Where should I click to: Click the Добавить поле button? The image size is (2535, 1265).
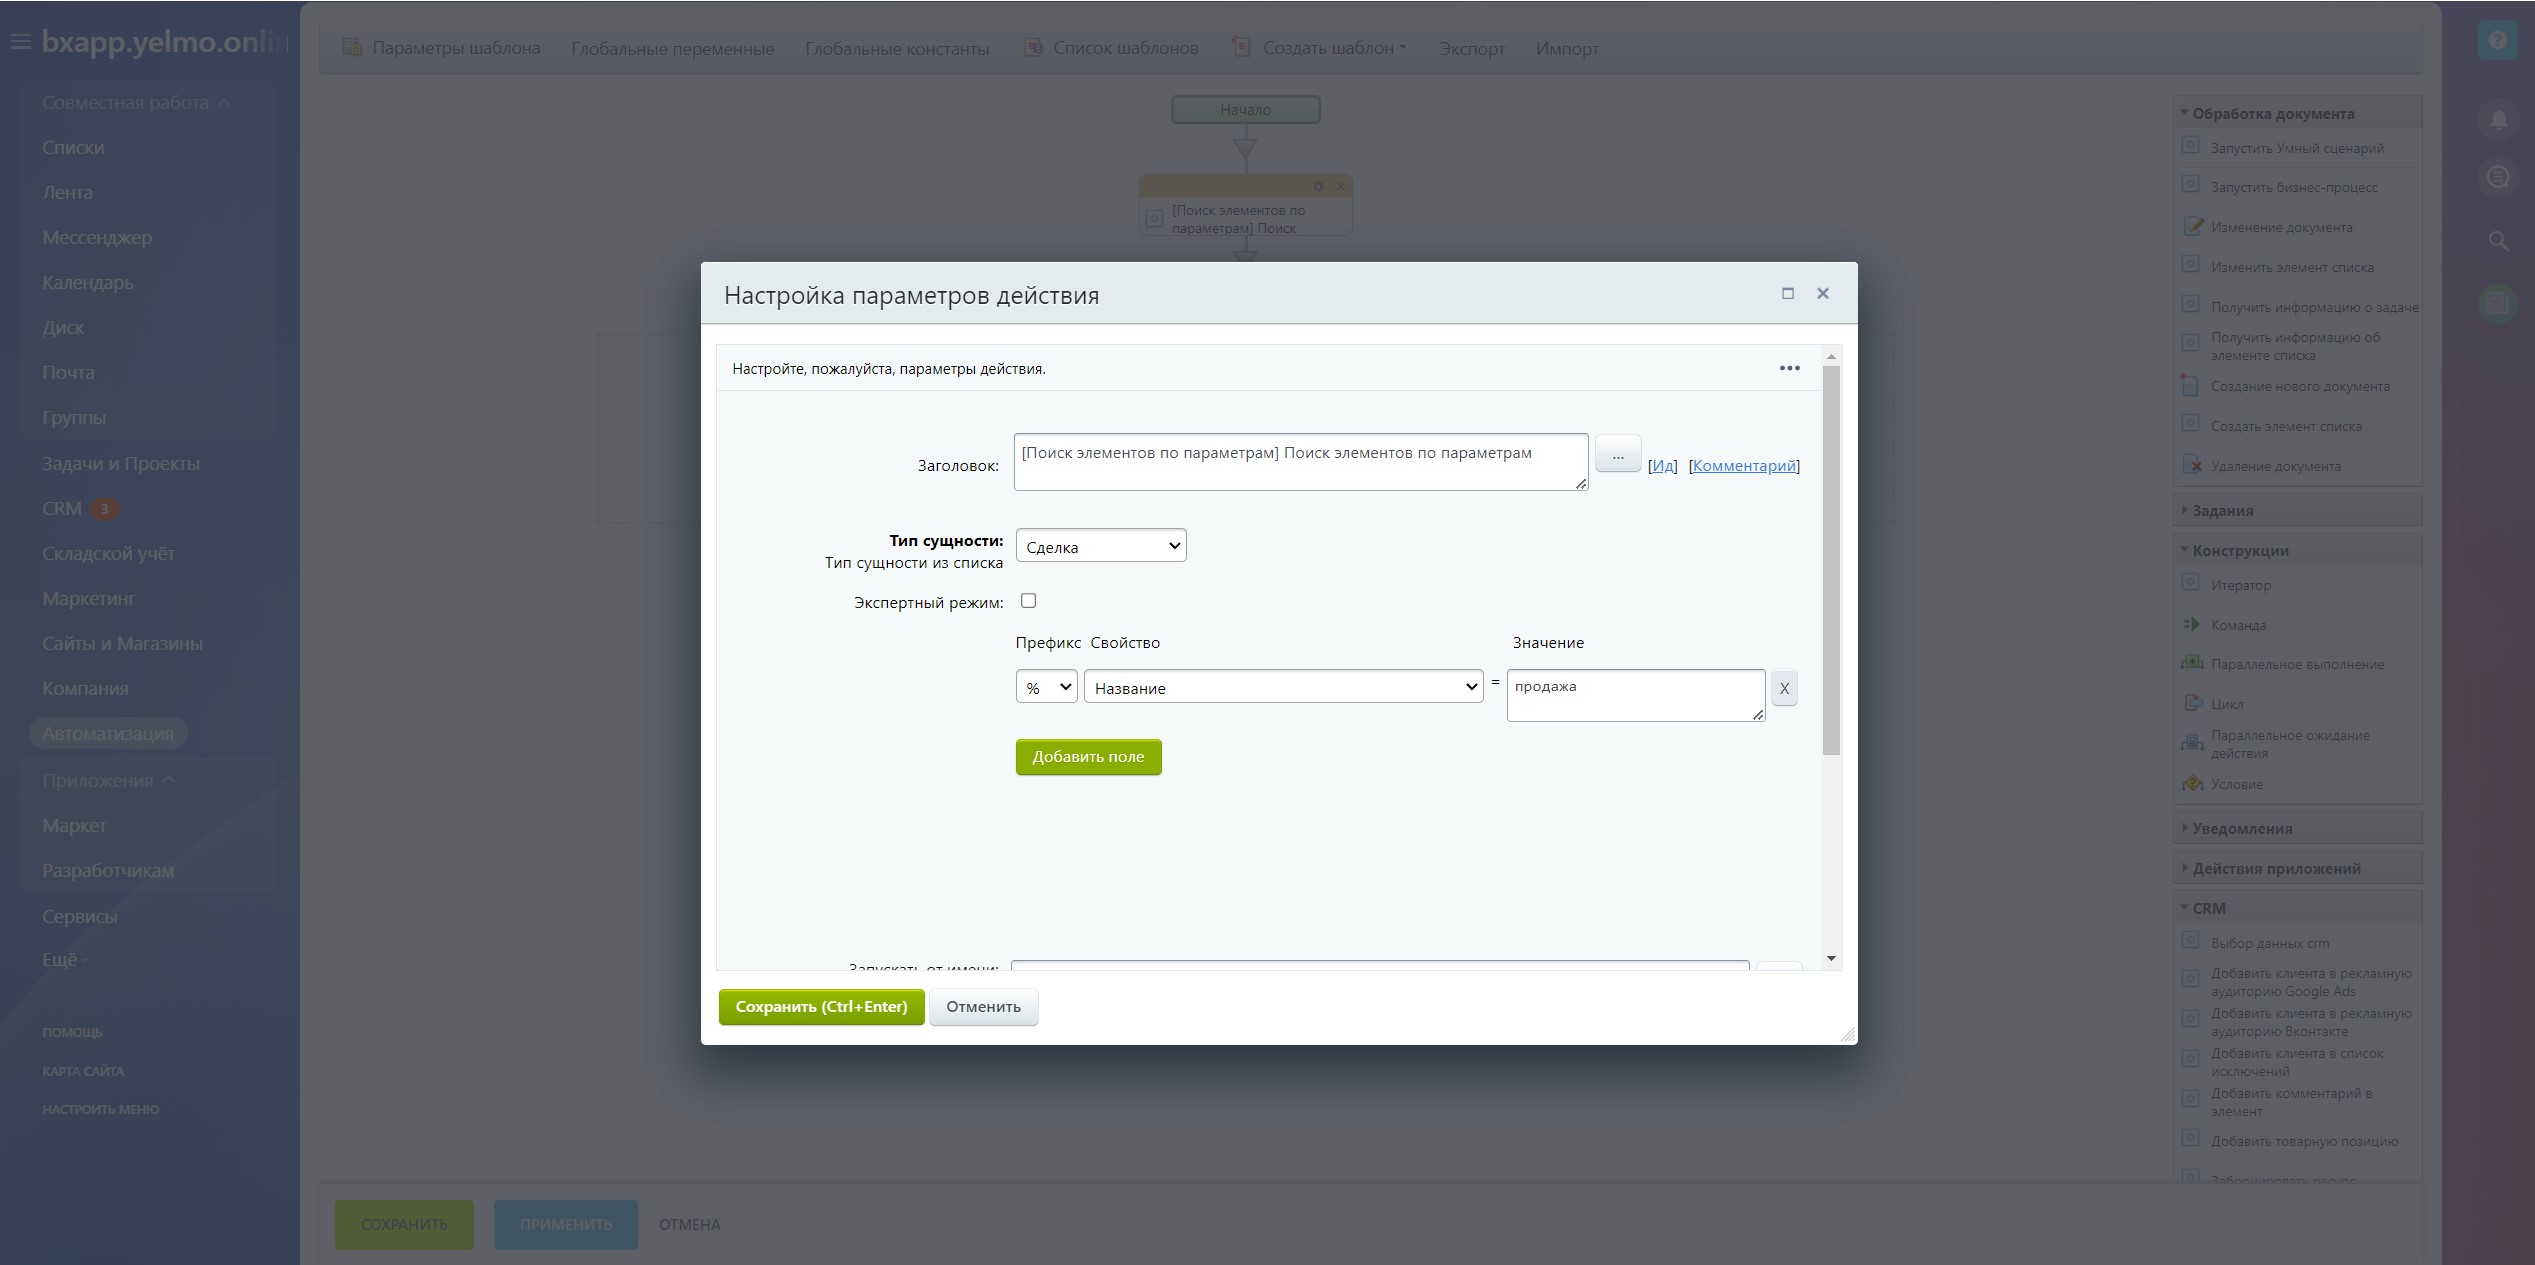click(x=1088, y=757)
